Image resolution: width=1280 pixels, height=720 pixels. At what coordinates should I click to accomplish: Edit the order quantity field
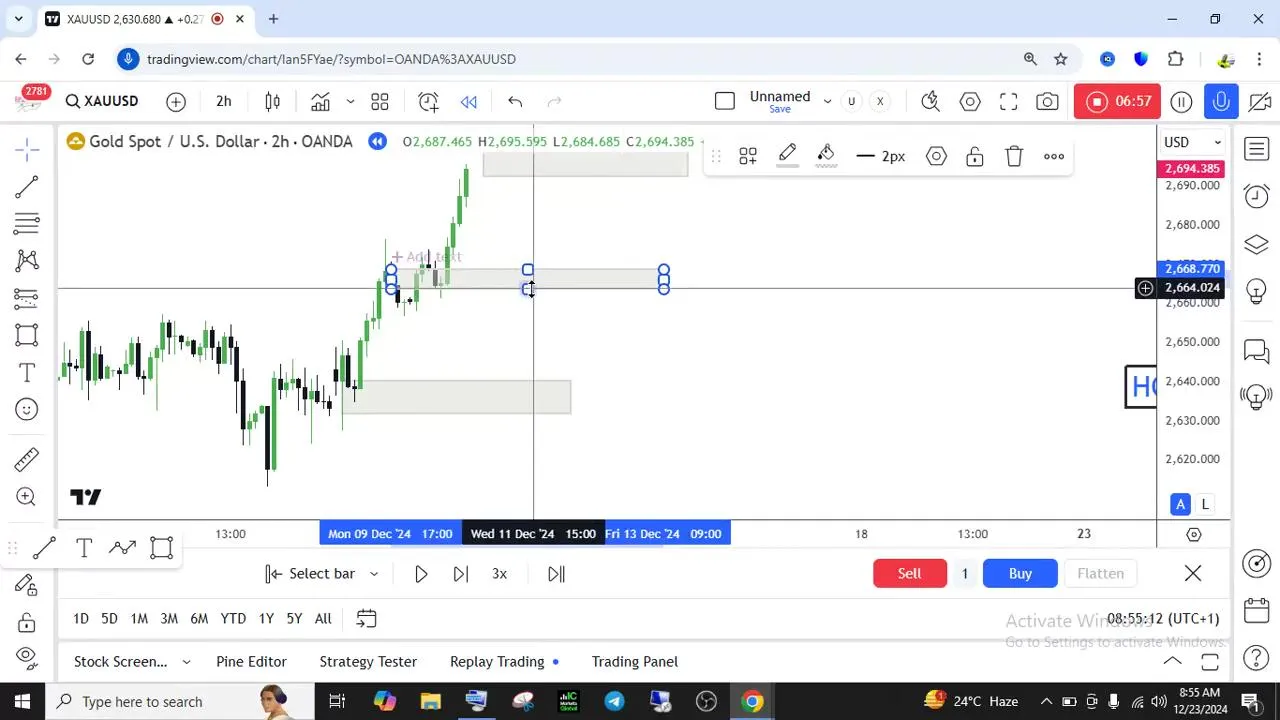pos(964,573)
